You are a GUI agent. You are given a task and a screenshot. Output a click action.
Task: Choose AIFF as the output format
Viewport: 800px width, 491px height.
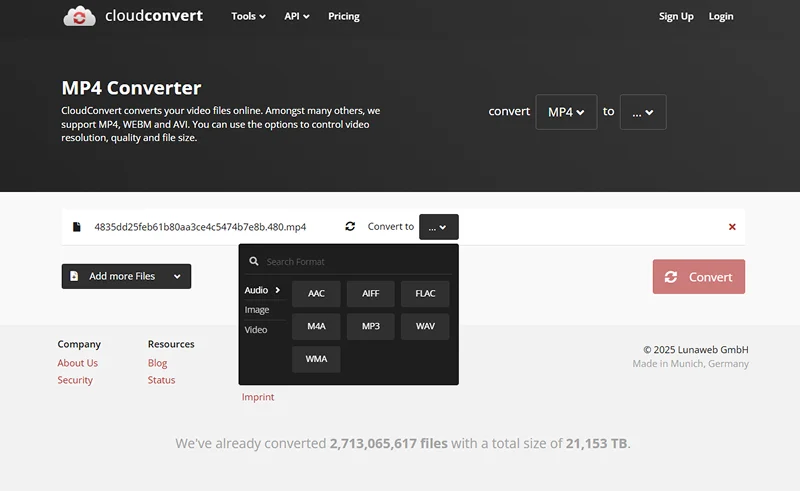[370, 293]
